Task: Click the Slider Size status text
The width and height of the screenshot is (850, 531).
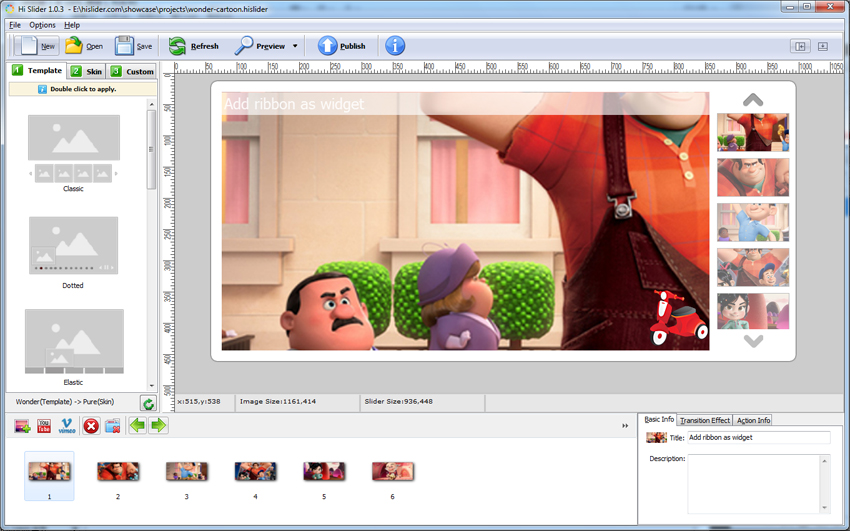Action: point(397,402)
